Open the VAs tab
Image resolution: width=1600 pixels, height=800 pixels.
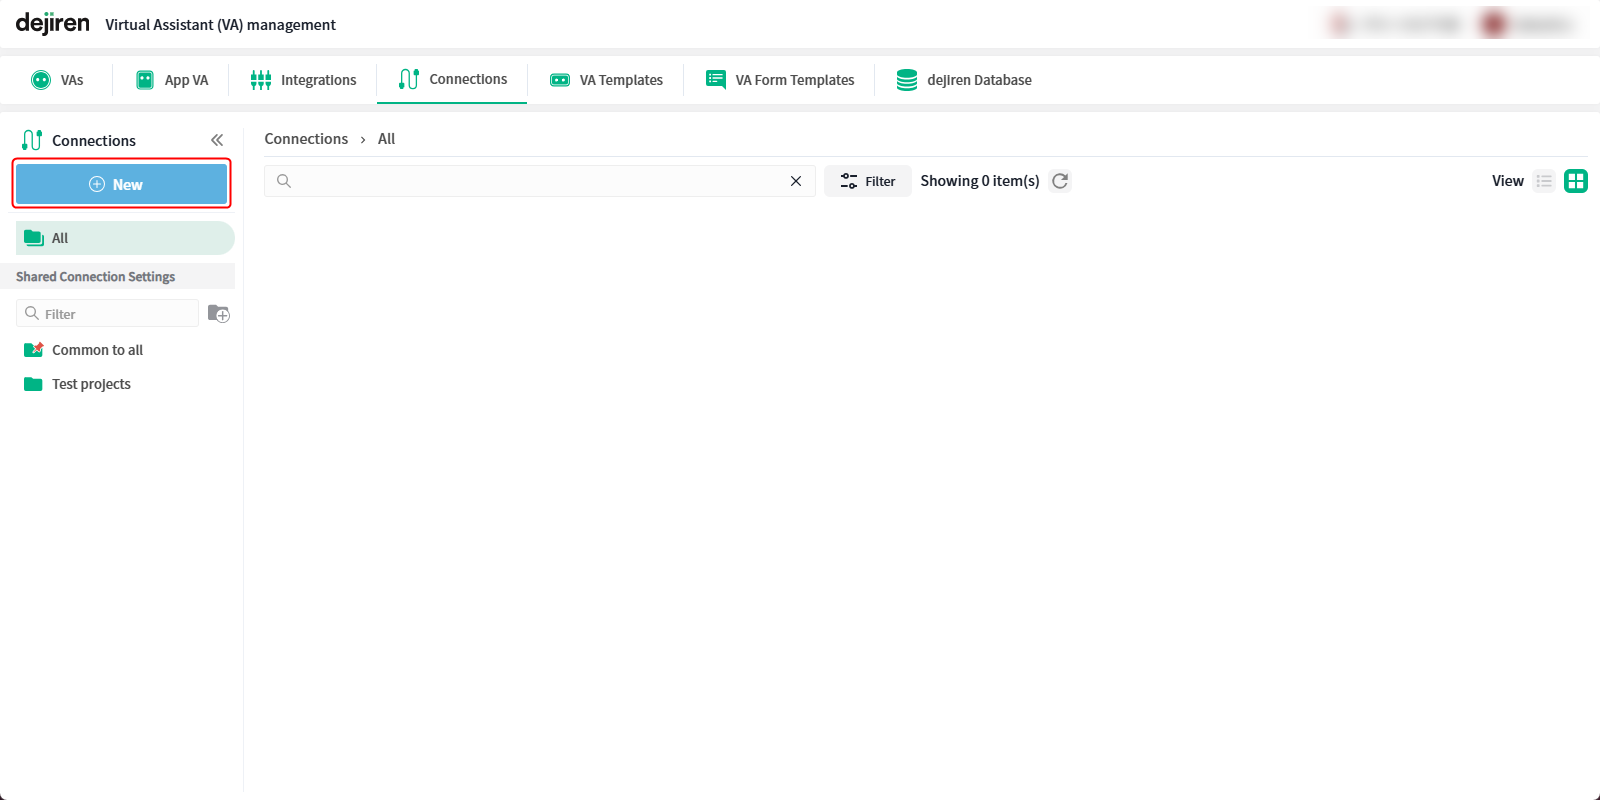[58, 80]
